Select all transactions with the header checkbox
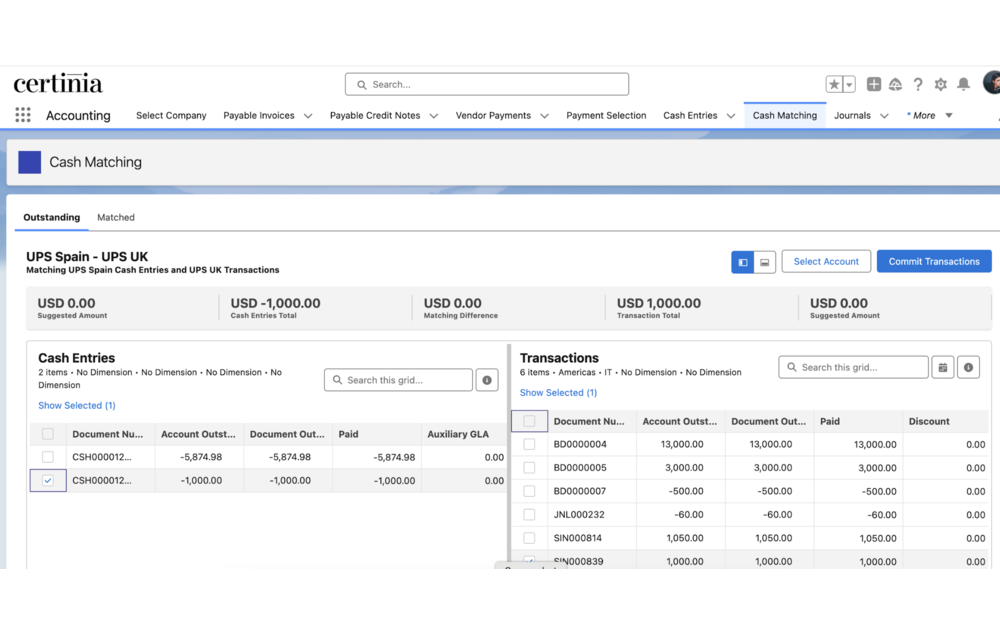The width and height of the screenshot is (1000, 632). (x=529, y=421)
